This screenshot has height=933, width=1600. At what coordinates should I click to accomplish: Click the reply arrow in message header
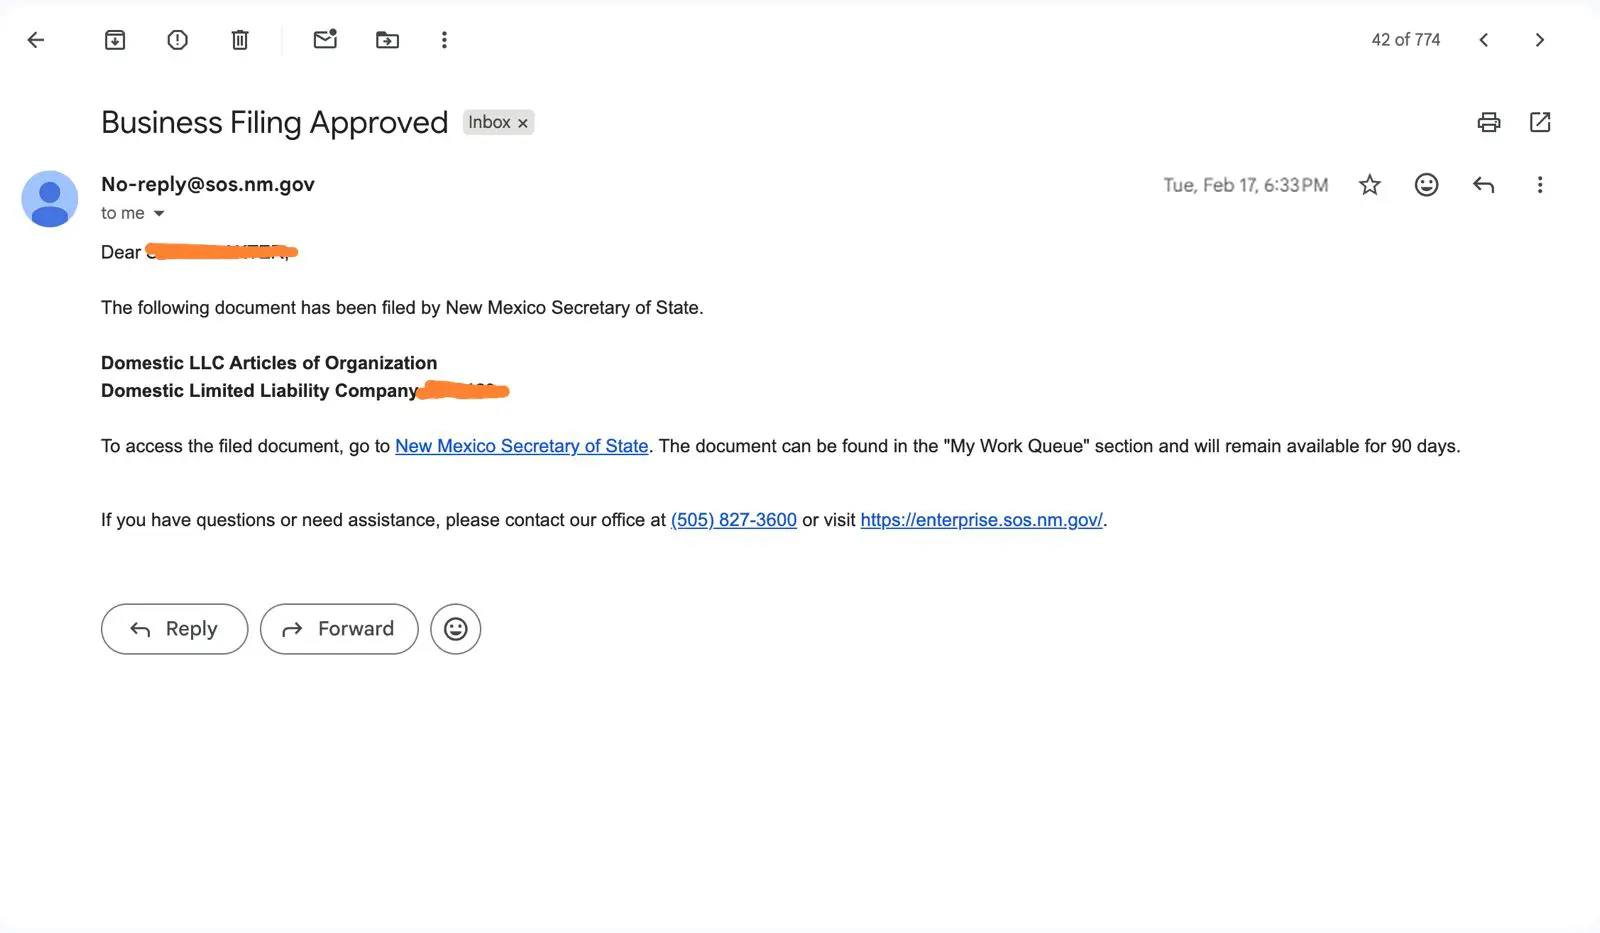coord(1483,185)
